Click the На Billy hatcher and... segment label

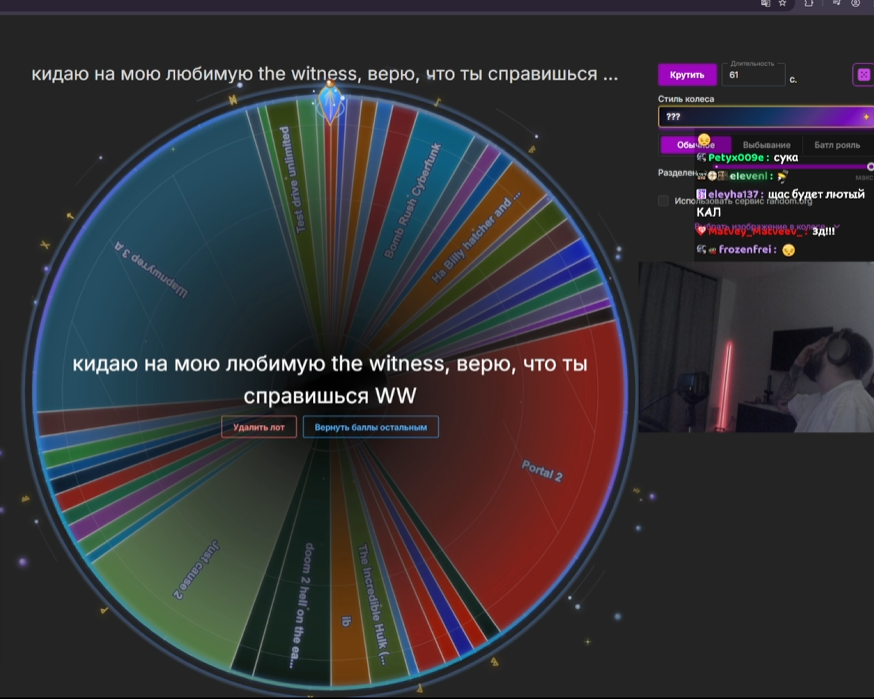[x=476, y=237]
